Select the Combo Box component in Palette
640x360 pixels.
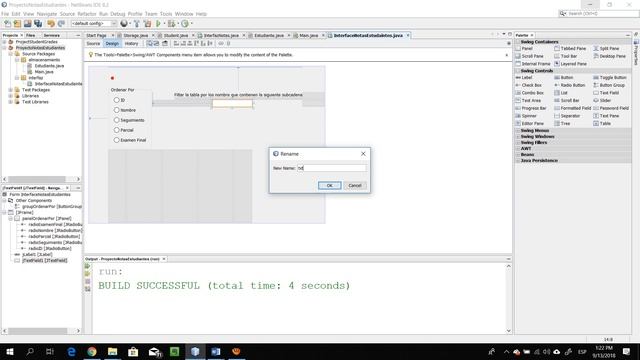[x=530, y=93]
